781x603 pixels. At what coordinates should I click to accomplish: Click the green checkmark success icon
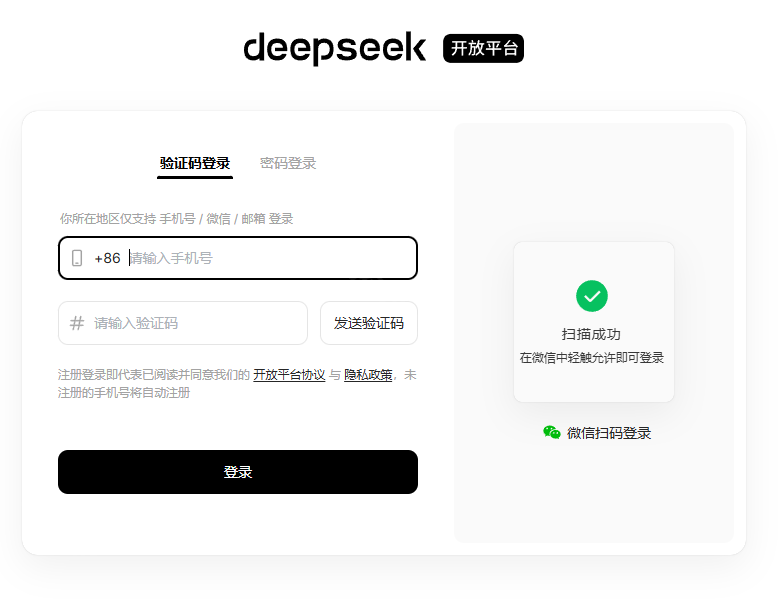[x=592, y=296]
